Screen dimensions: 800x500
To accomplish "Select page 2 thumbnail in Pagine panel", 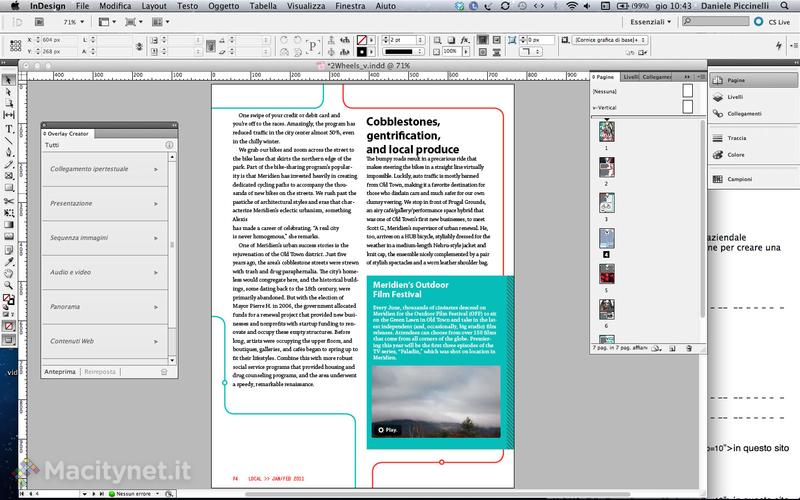I will (x=605, y=169).
